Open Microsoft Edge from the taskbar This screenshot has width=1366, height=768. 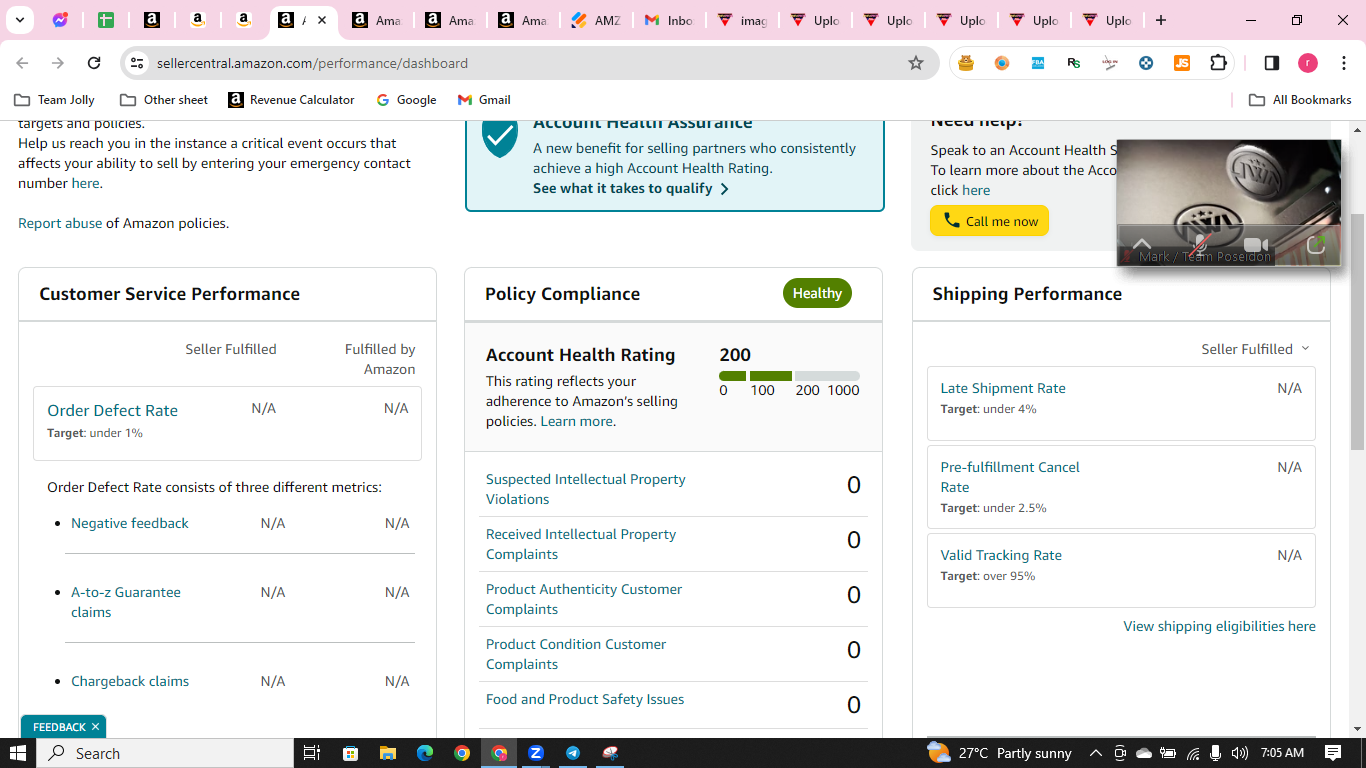(x=424, y=753)
